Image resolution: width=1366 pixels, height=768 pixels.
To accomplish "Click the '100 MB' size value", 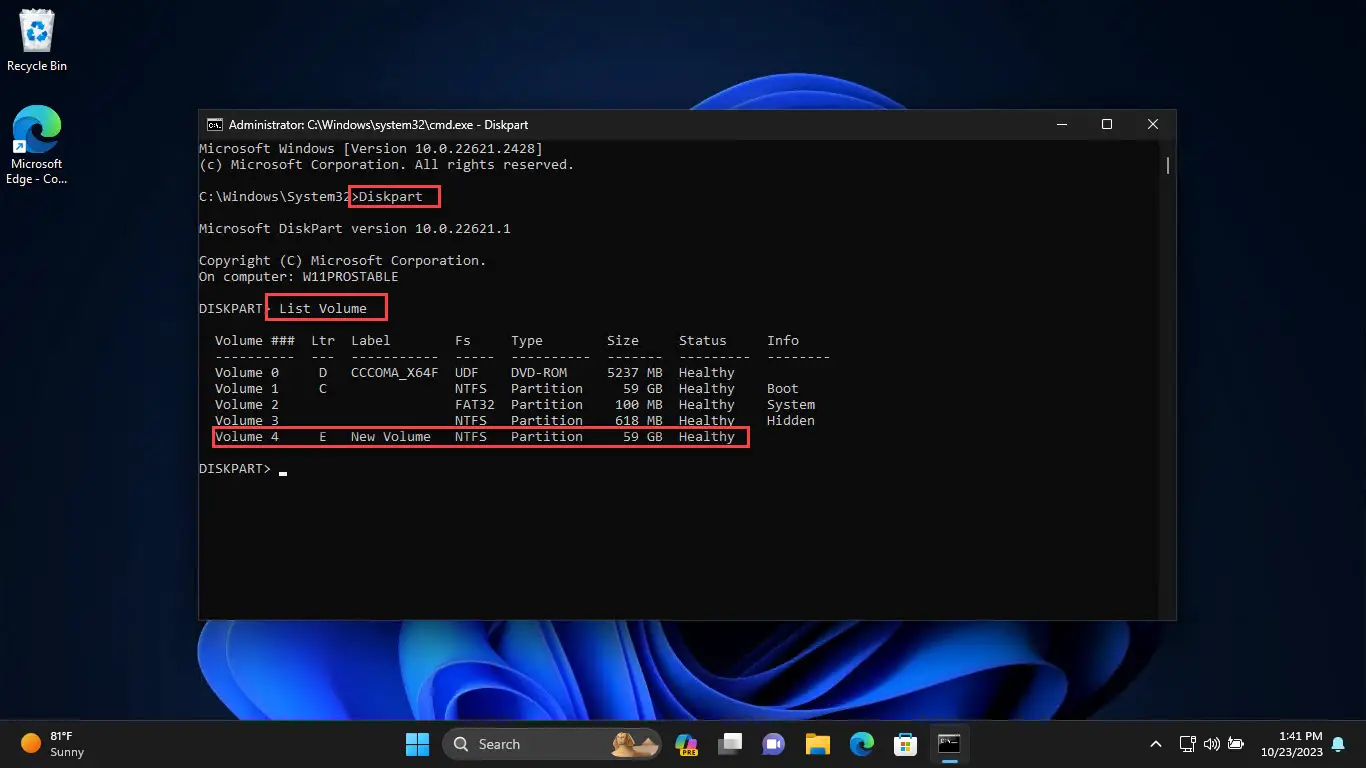I will pos(639,405).
